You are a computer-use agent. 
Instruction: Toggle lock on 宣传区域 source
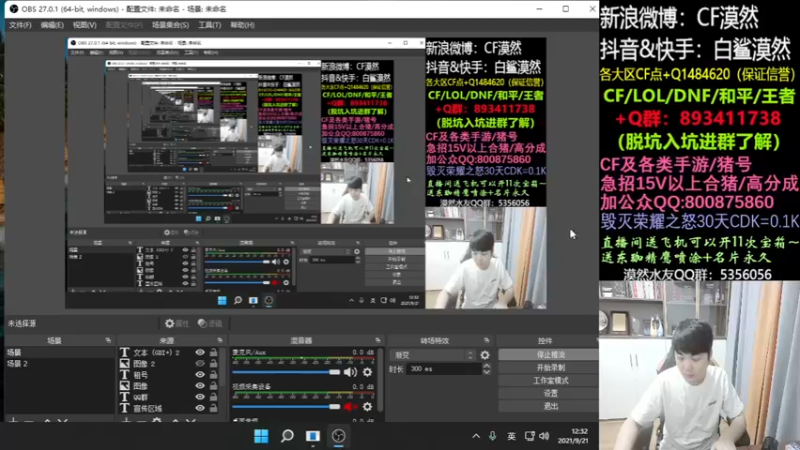tap(213, 408)
